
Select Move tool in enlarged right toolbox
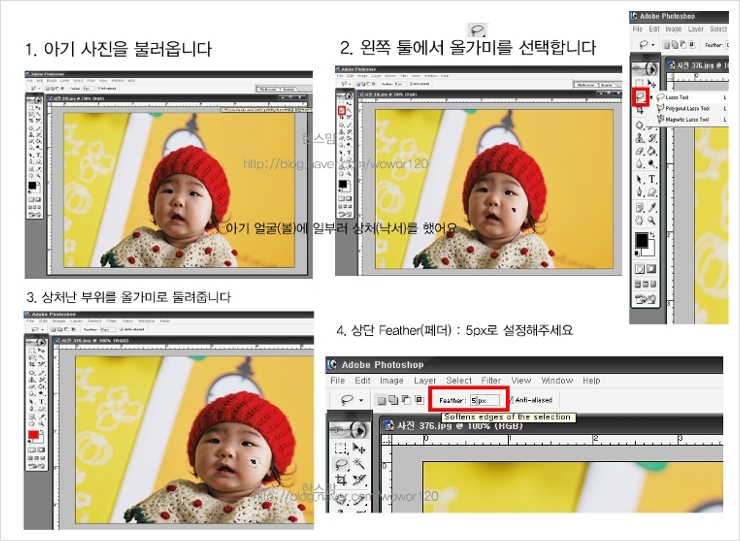pos(652,84)
